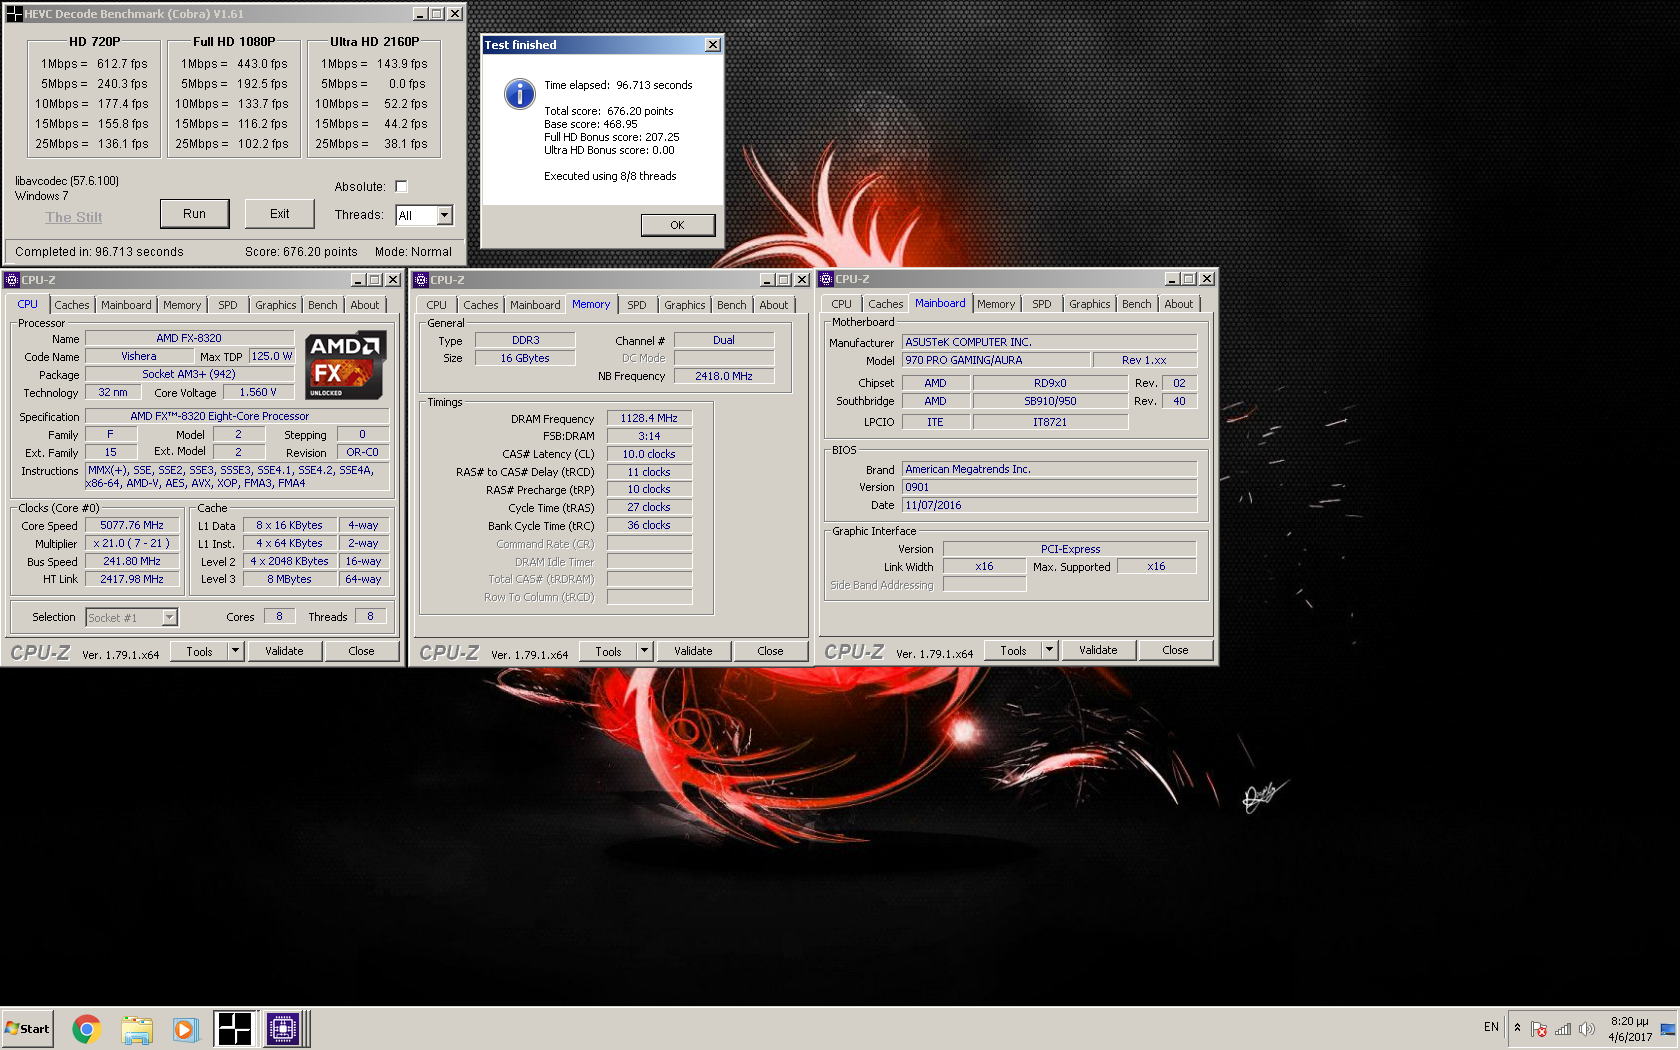Click the volume speaker tray icon
The width and height of the screenshot is (1680, 1050).
pos(1587,1028)
